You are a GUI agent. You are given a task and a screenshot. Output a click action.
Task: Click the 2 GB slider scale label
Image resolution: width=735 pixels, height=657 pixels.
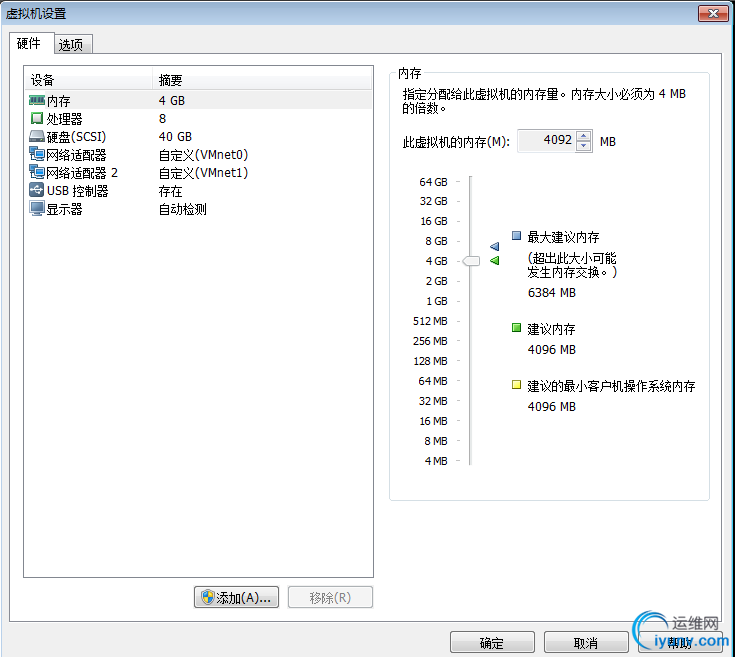point(436,281)
